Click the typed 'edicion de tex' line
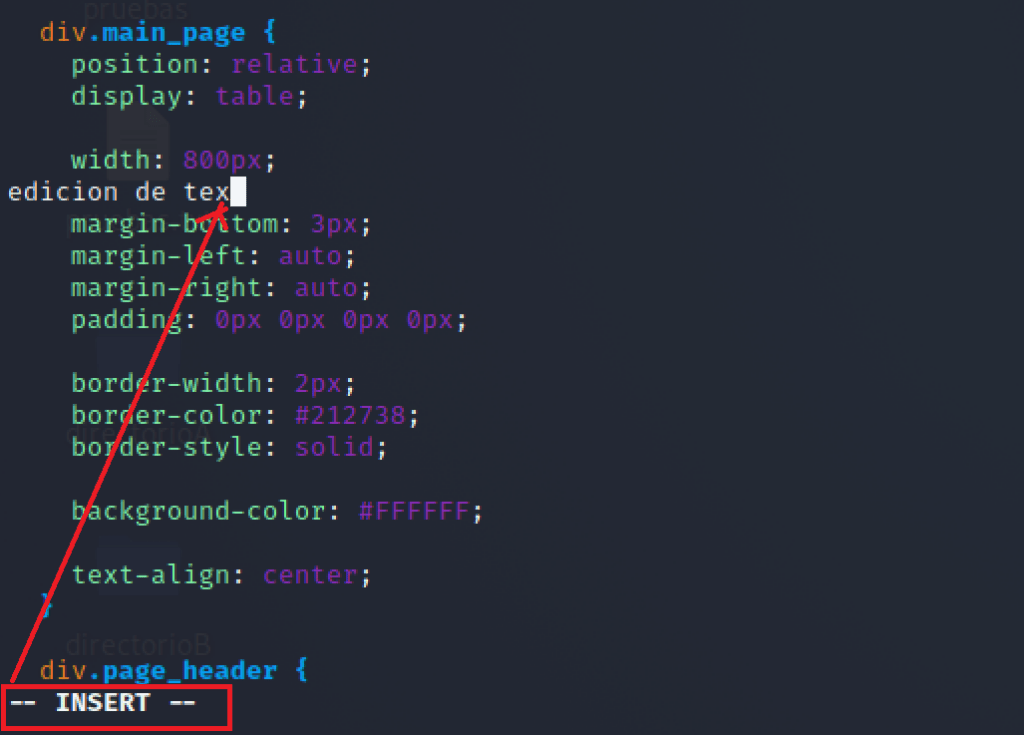 point(119,192)
